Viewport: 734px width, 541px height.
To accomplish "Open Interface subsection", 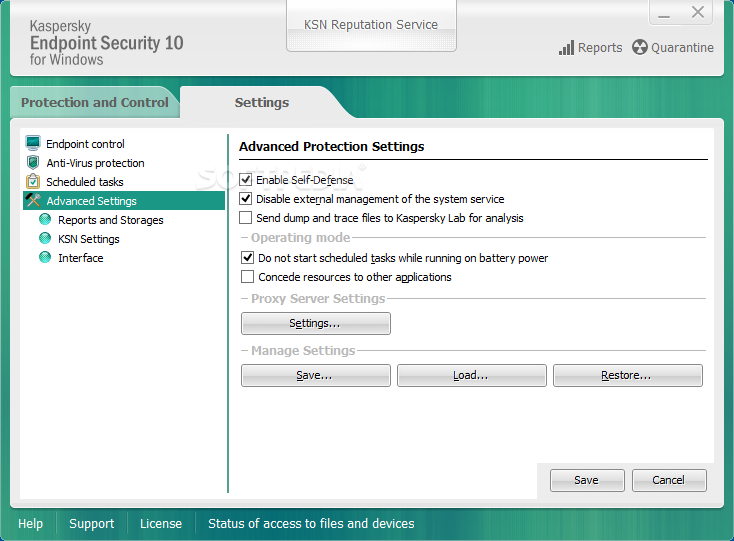I will click(81, 258).
